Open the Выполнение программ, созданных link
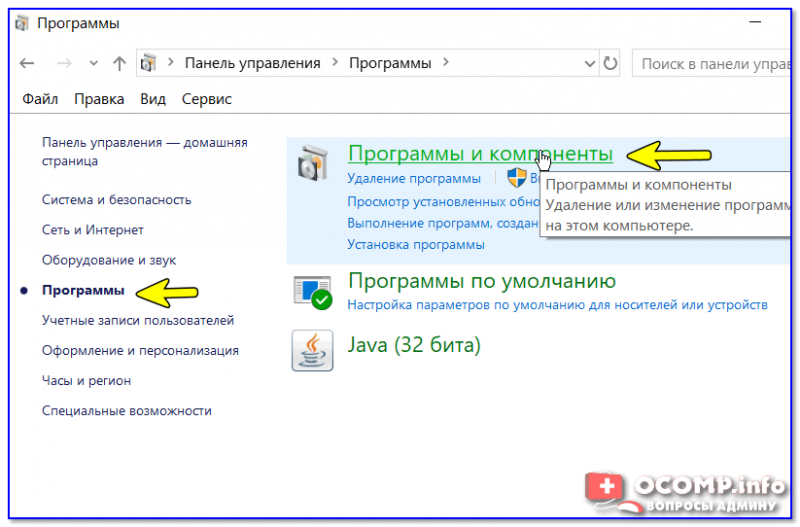The image size is (800, 527). 442,223
